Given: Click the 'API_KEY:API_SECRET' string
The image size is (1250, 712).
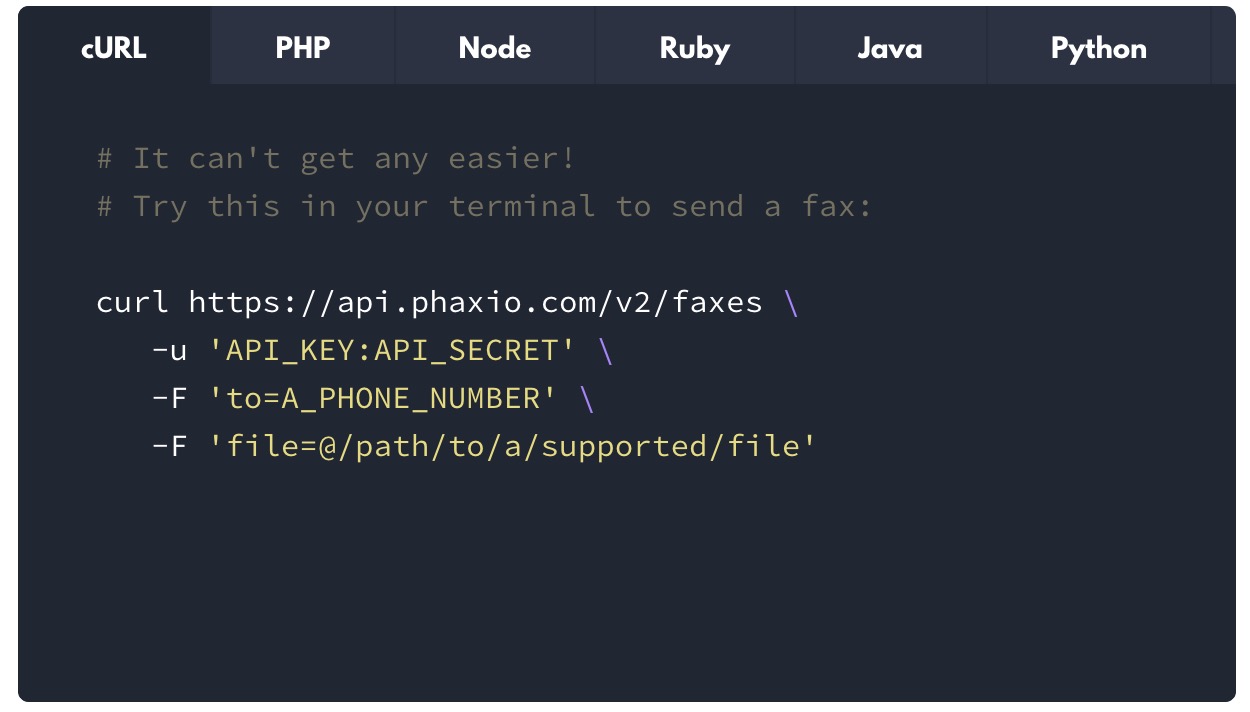Looking at the screenshot, I should pos(392,350).
